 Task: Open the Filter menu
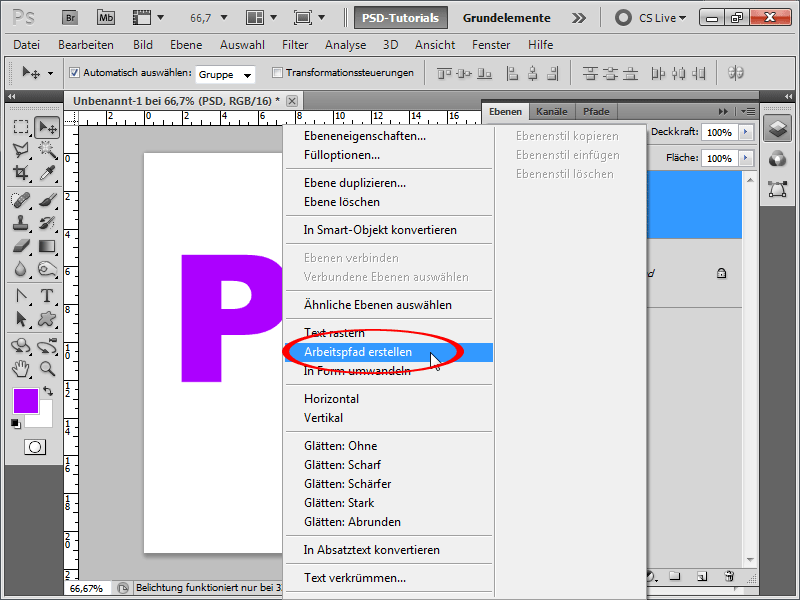tap(295, 45)
